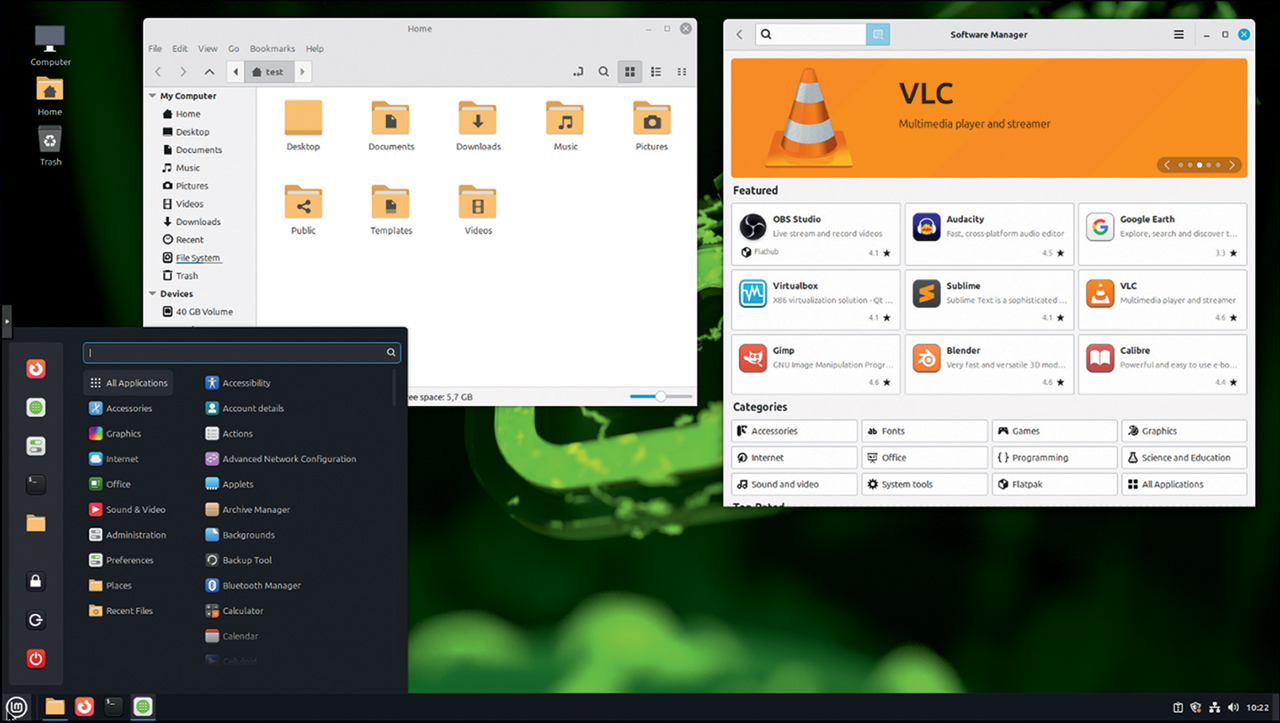The image size is (1280, 723).
Task: Open the terminal from the taskbar
Action: [x=114, y=707]
